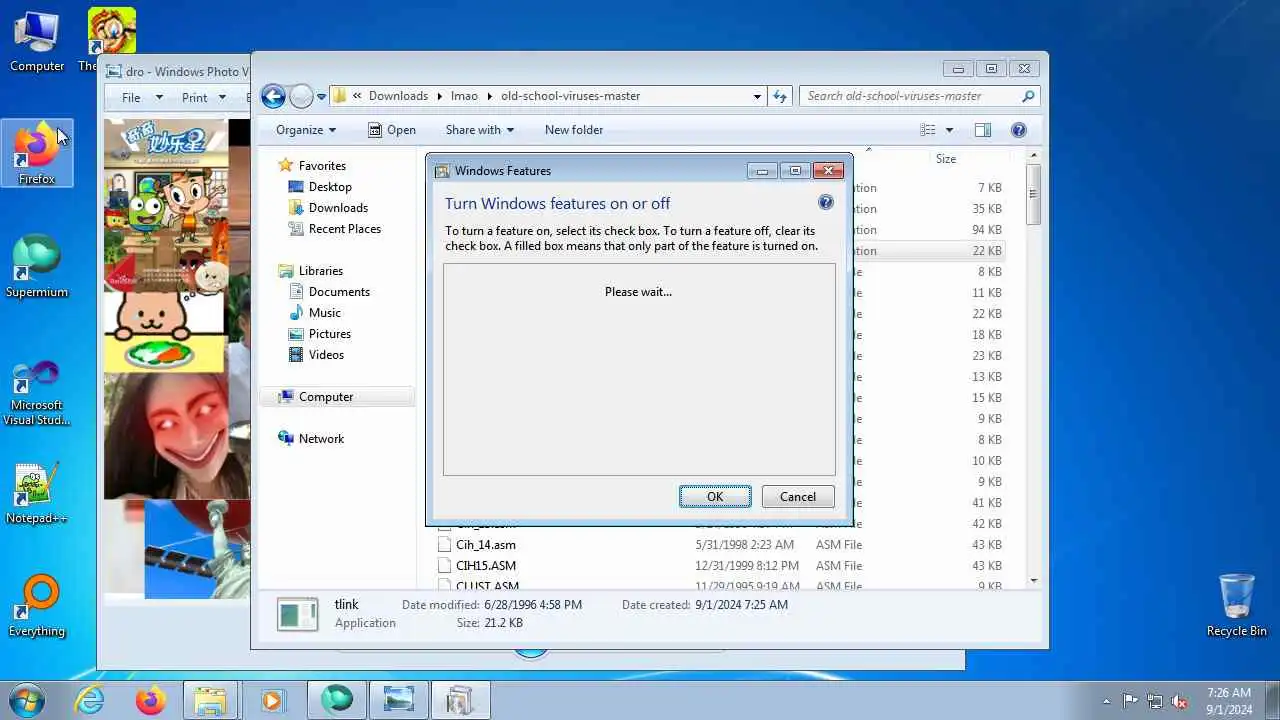The height and width of the screenshot is (720, 1280).
Task: Select Libraries in the navigation pane
Action: (x=320, y=271)
